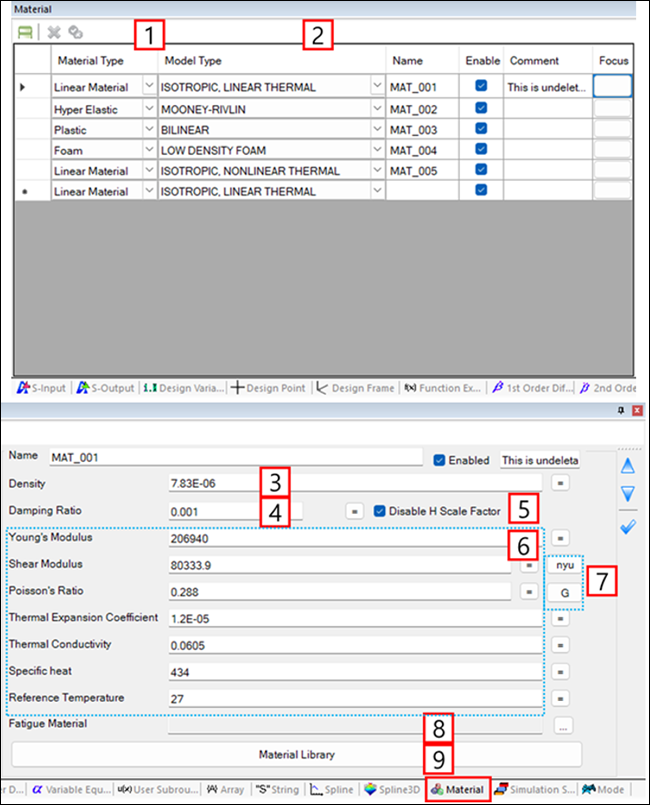650x805 pixels.
Task: Toggle Enable checkbox in the new unnamed row
Action: (481, 190)
